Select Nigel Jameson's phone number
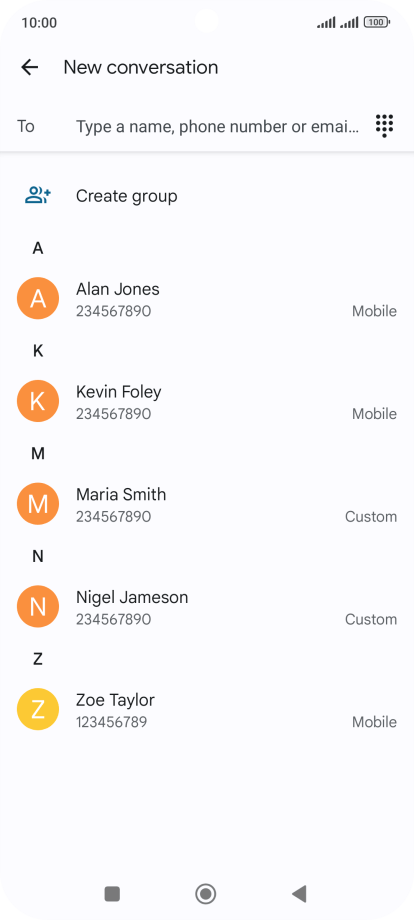The image size is (414, 920). coord(113,620)
